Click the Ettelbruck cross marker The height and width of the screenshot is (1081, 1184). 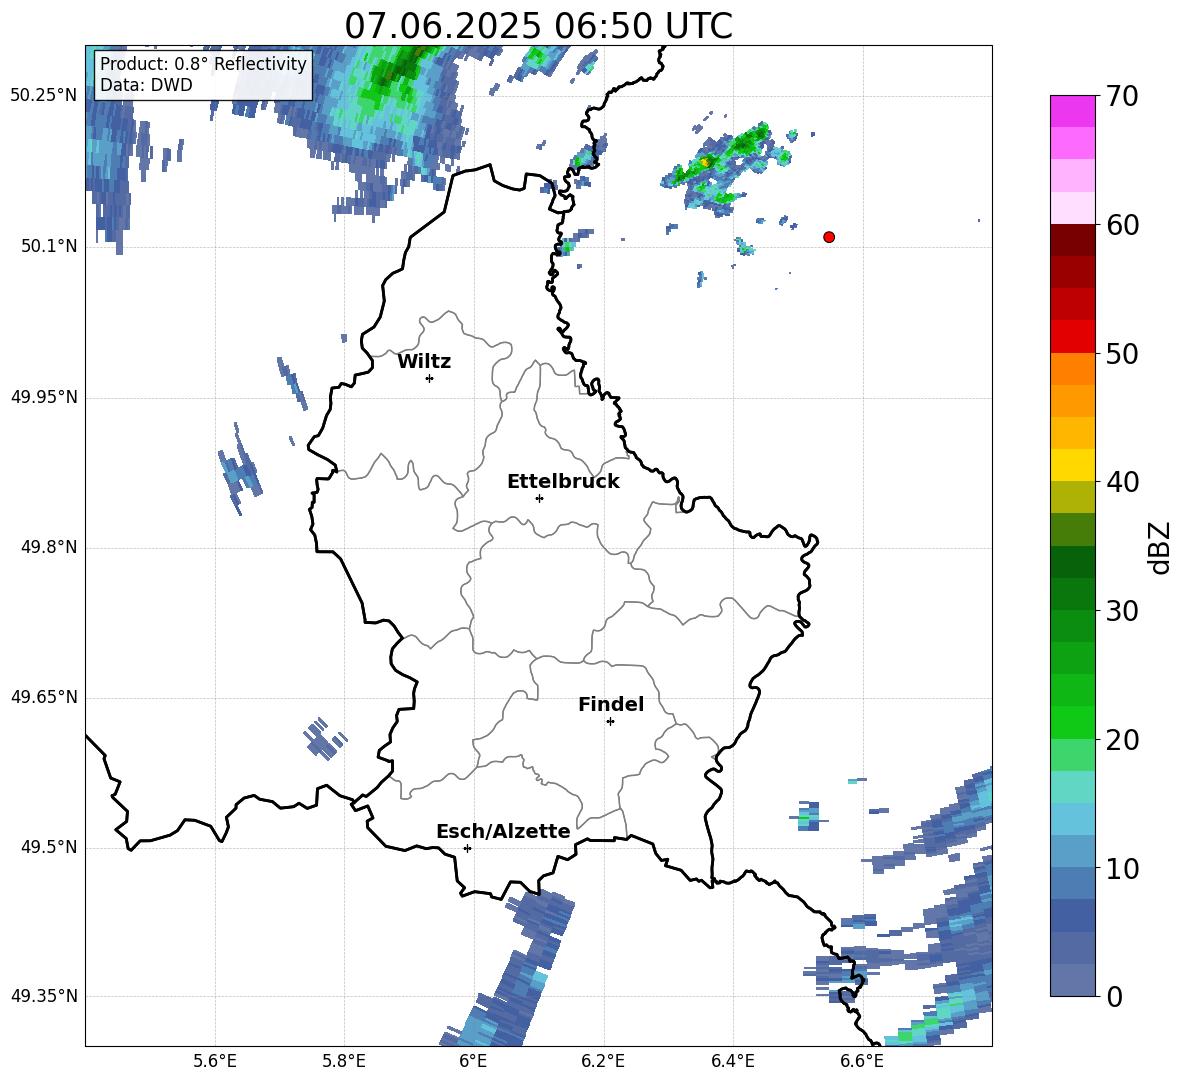tap(539, 498)
